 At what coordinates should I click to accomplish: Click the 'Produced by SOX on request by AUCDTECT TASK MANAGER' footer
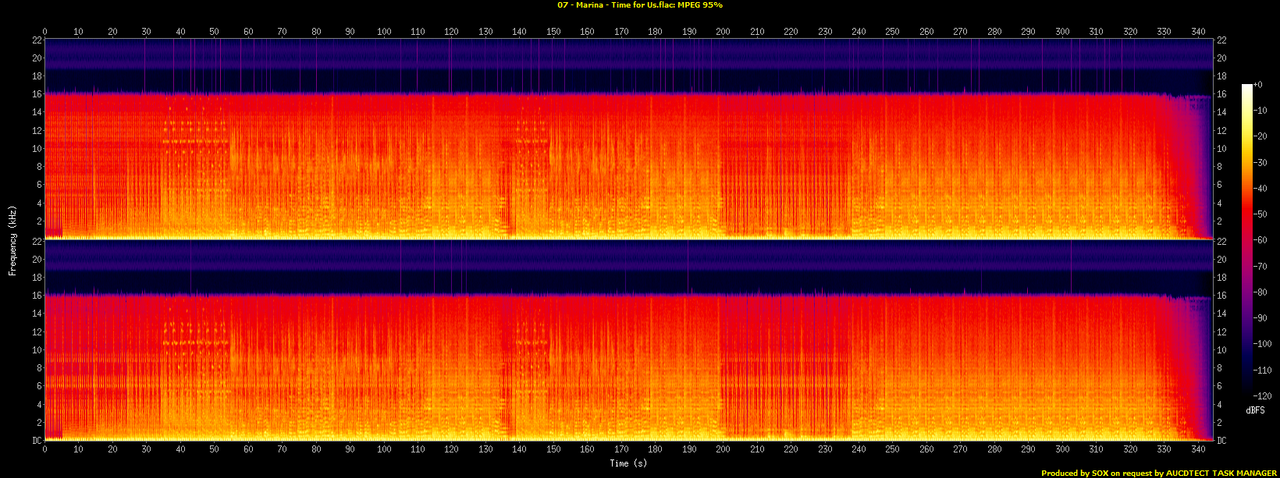pyautogui.click(x=1158, y=473)
